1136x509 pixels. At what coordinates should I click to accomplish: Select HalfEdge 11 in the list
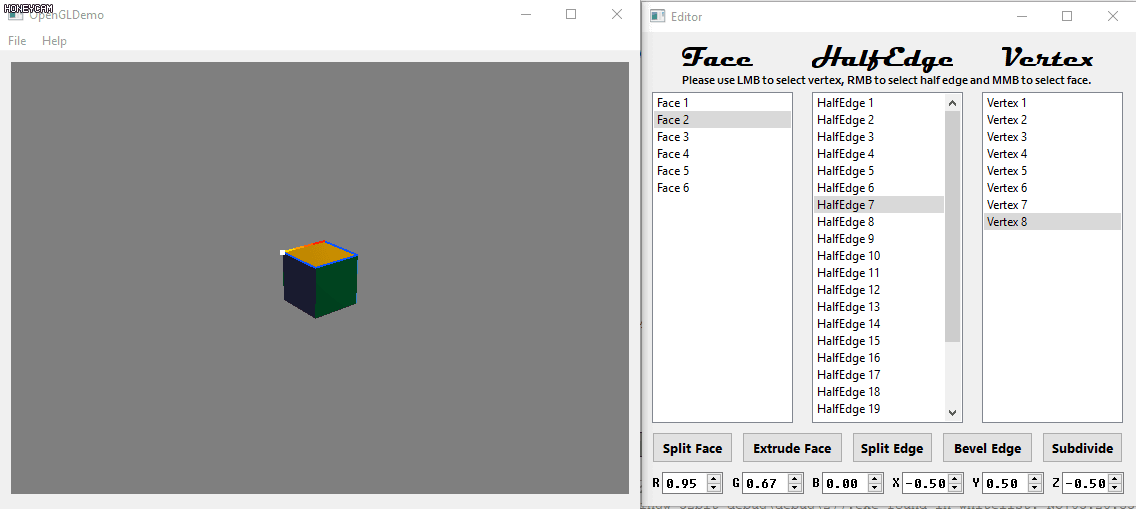(879, 273)
